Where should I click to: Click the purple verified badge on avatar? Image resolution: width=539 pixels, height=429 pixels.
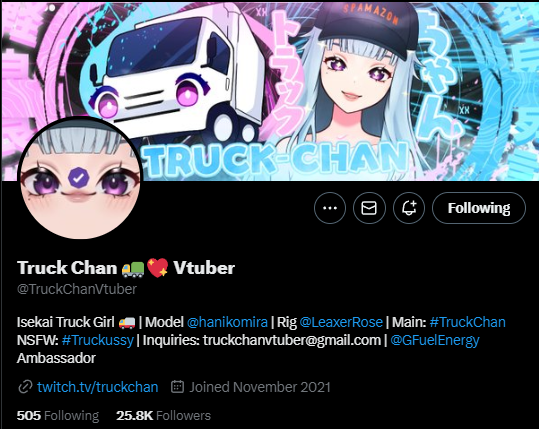click(x=78, y=177)
